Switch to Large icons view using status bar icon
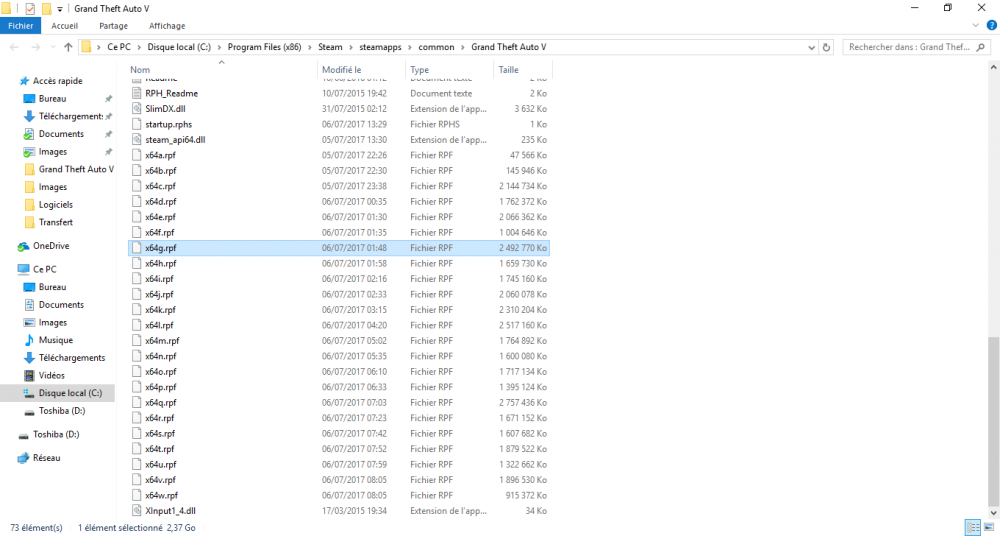The image size is (1000, 536). coord(989,528)
